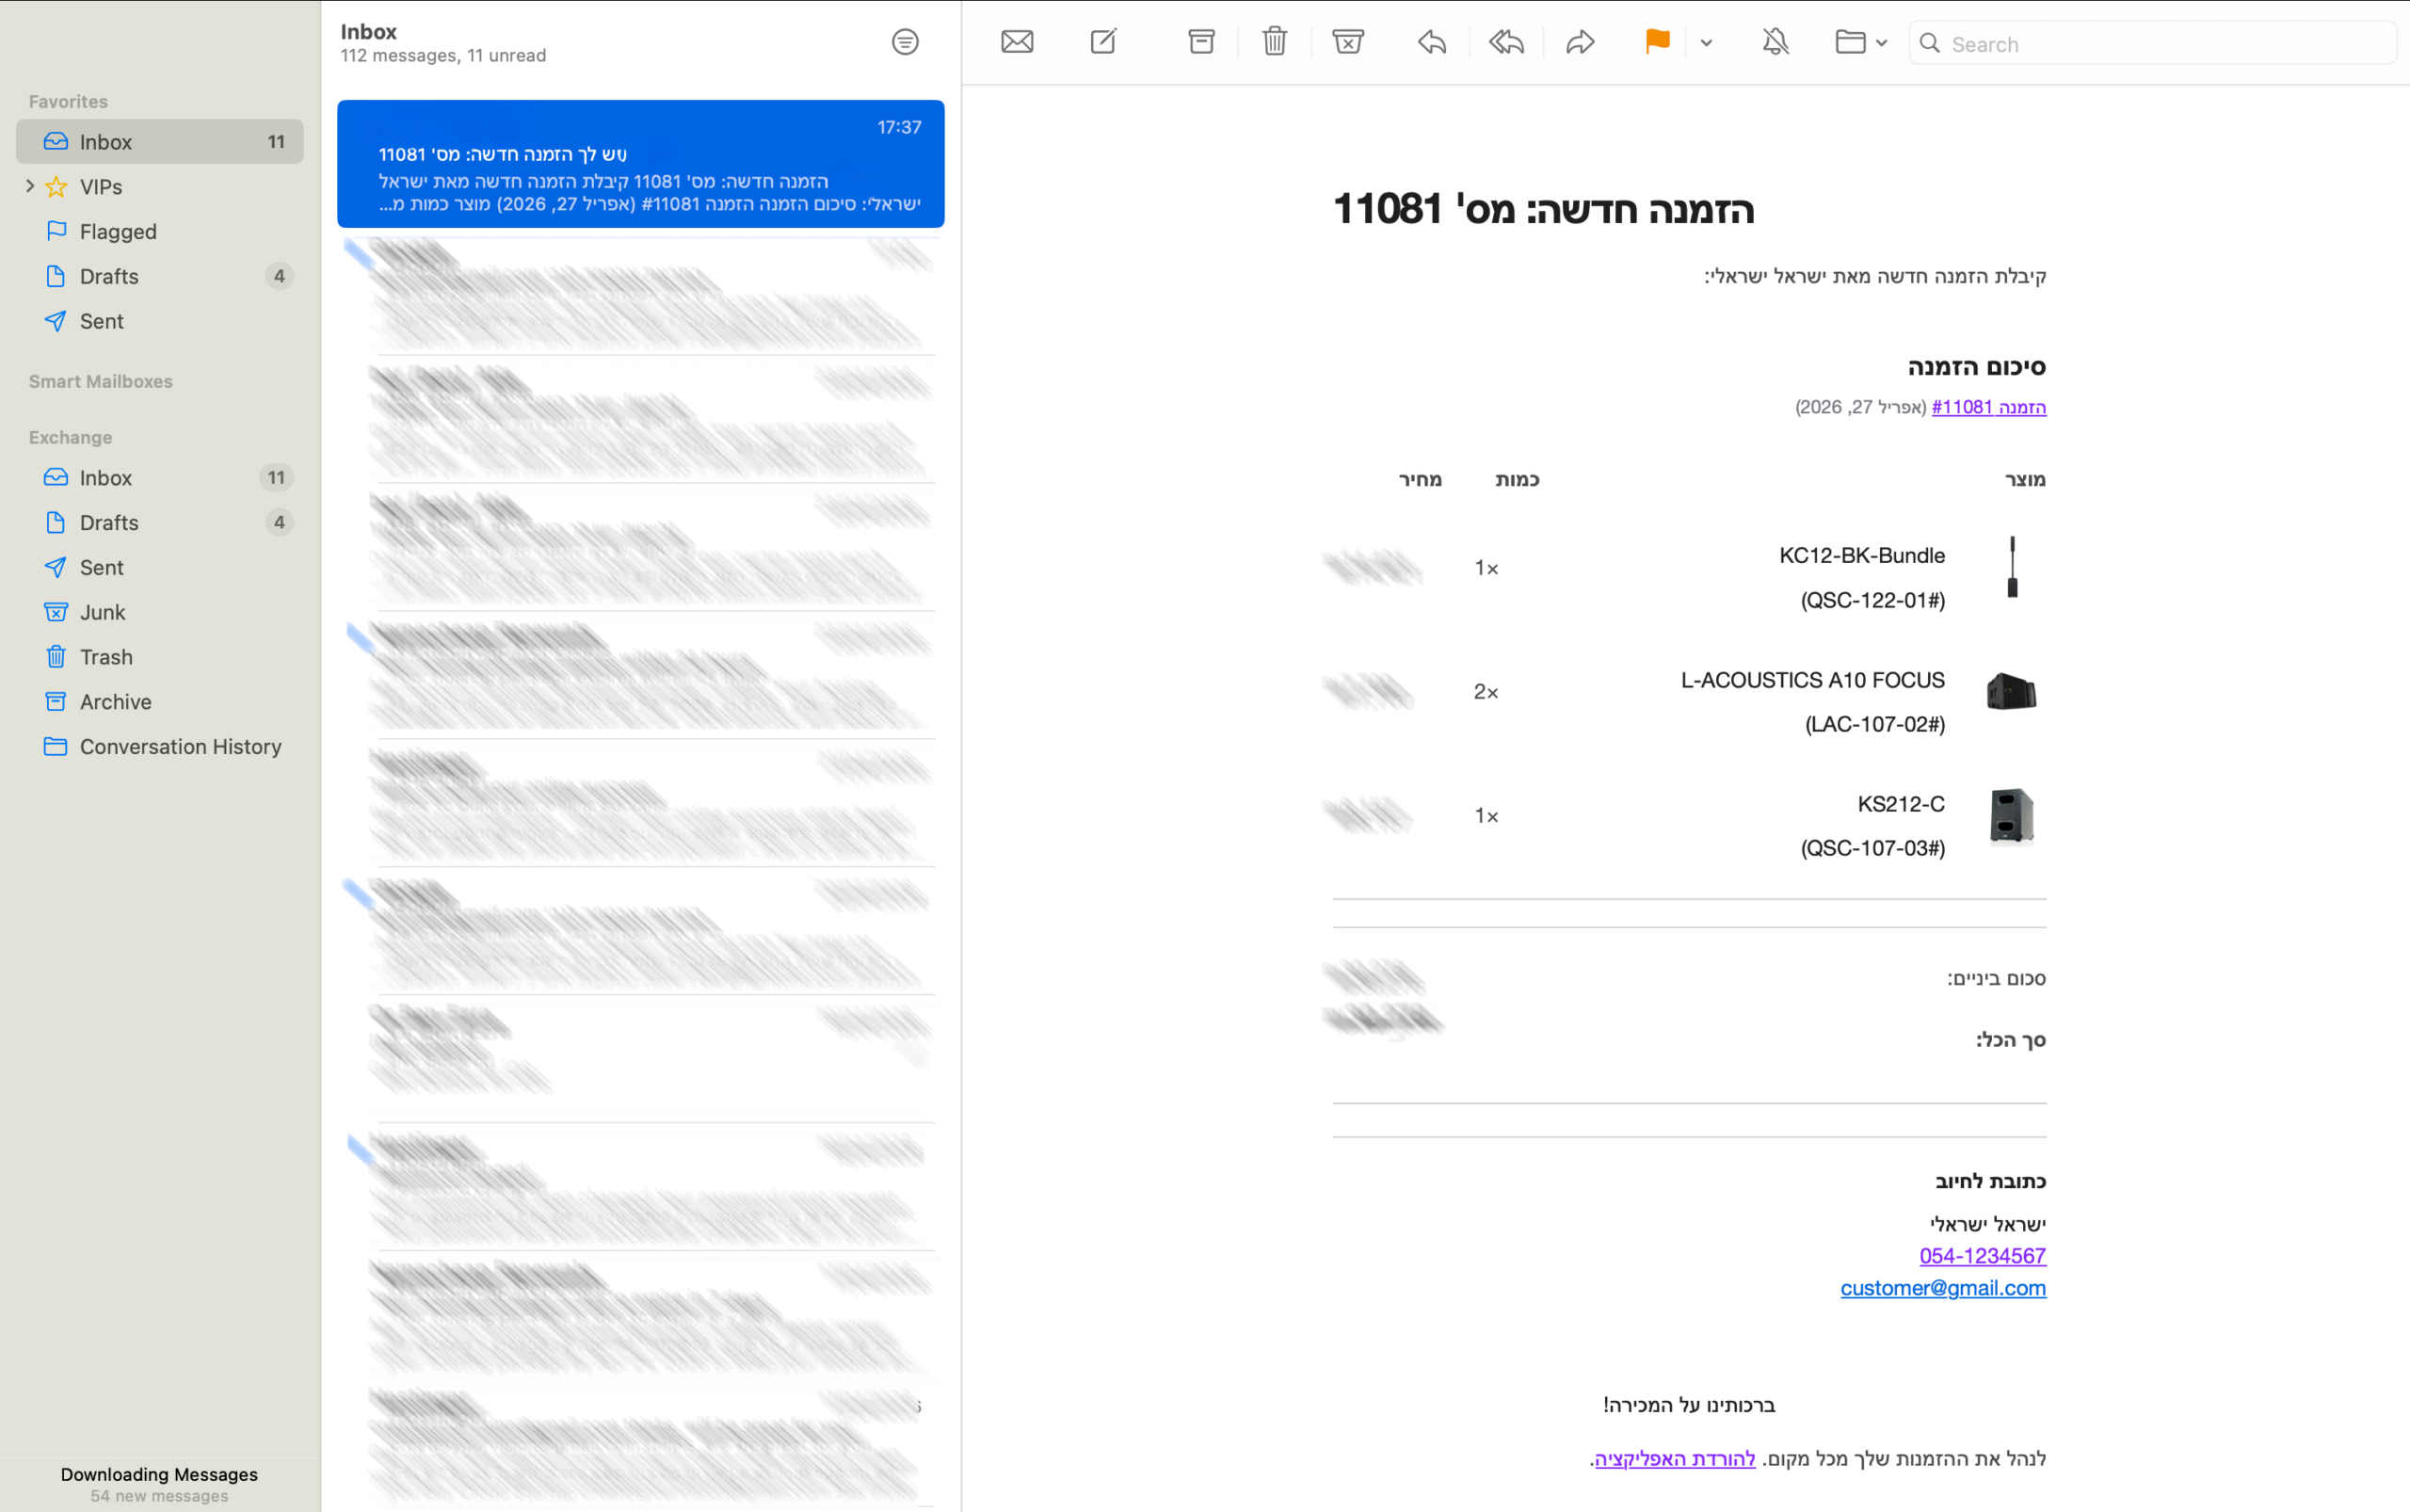Screen dimensions: 2410x1512
Task: Click SKU text QSC-122-01
Action: click(x=1872, y=600)
